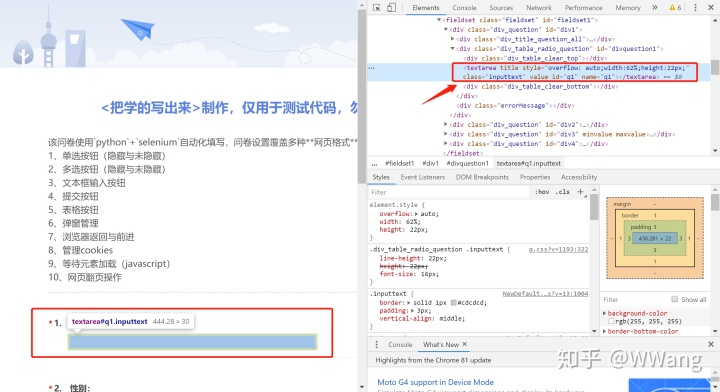The width and height of the screenshot is (720, 392).
Task: Open the g.css source link
Action: 558,249
